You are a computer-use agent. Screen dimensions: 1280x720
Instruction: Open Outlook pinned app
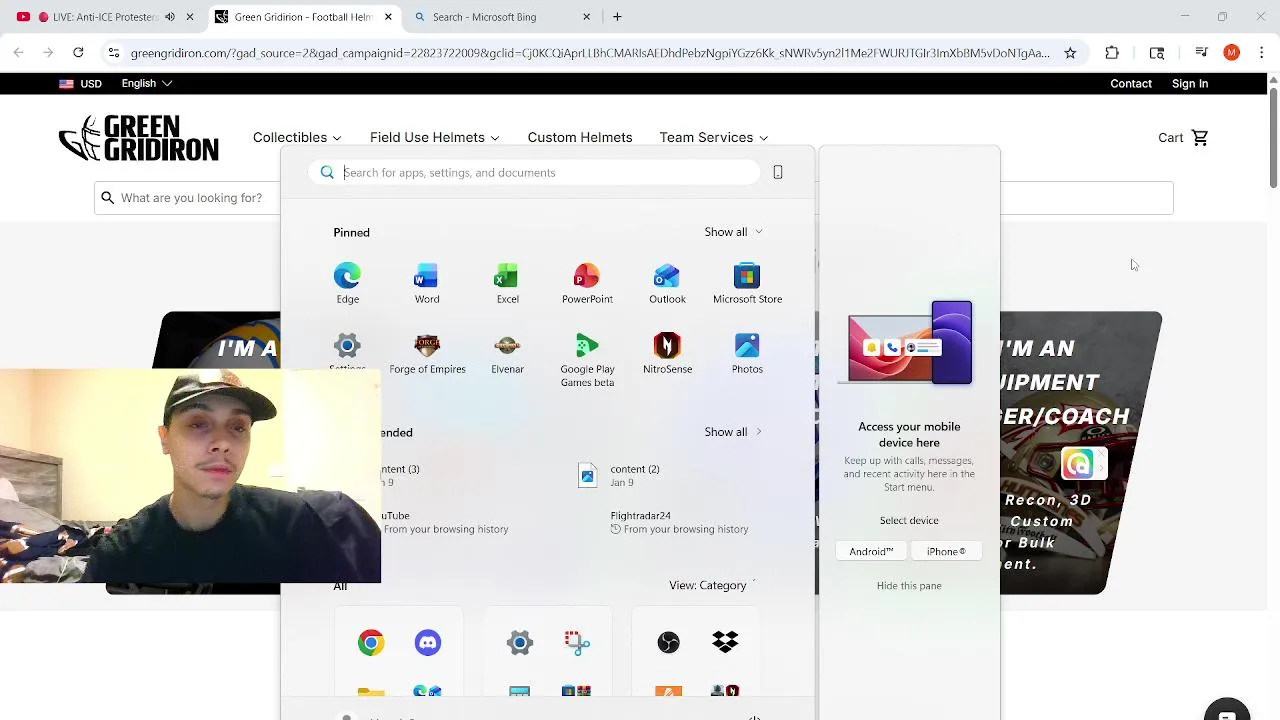click(667, 283)
